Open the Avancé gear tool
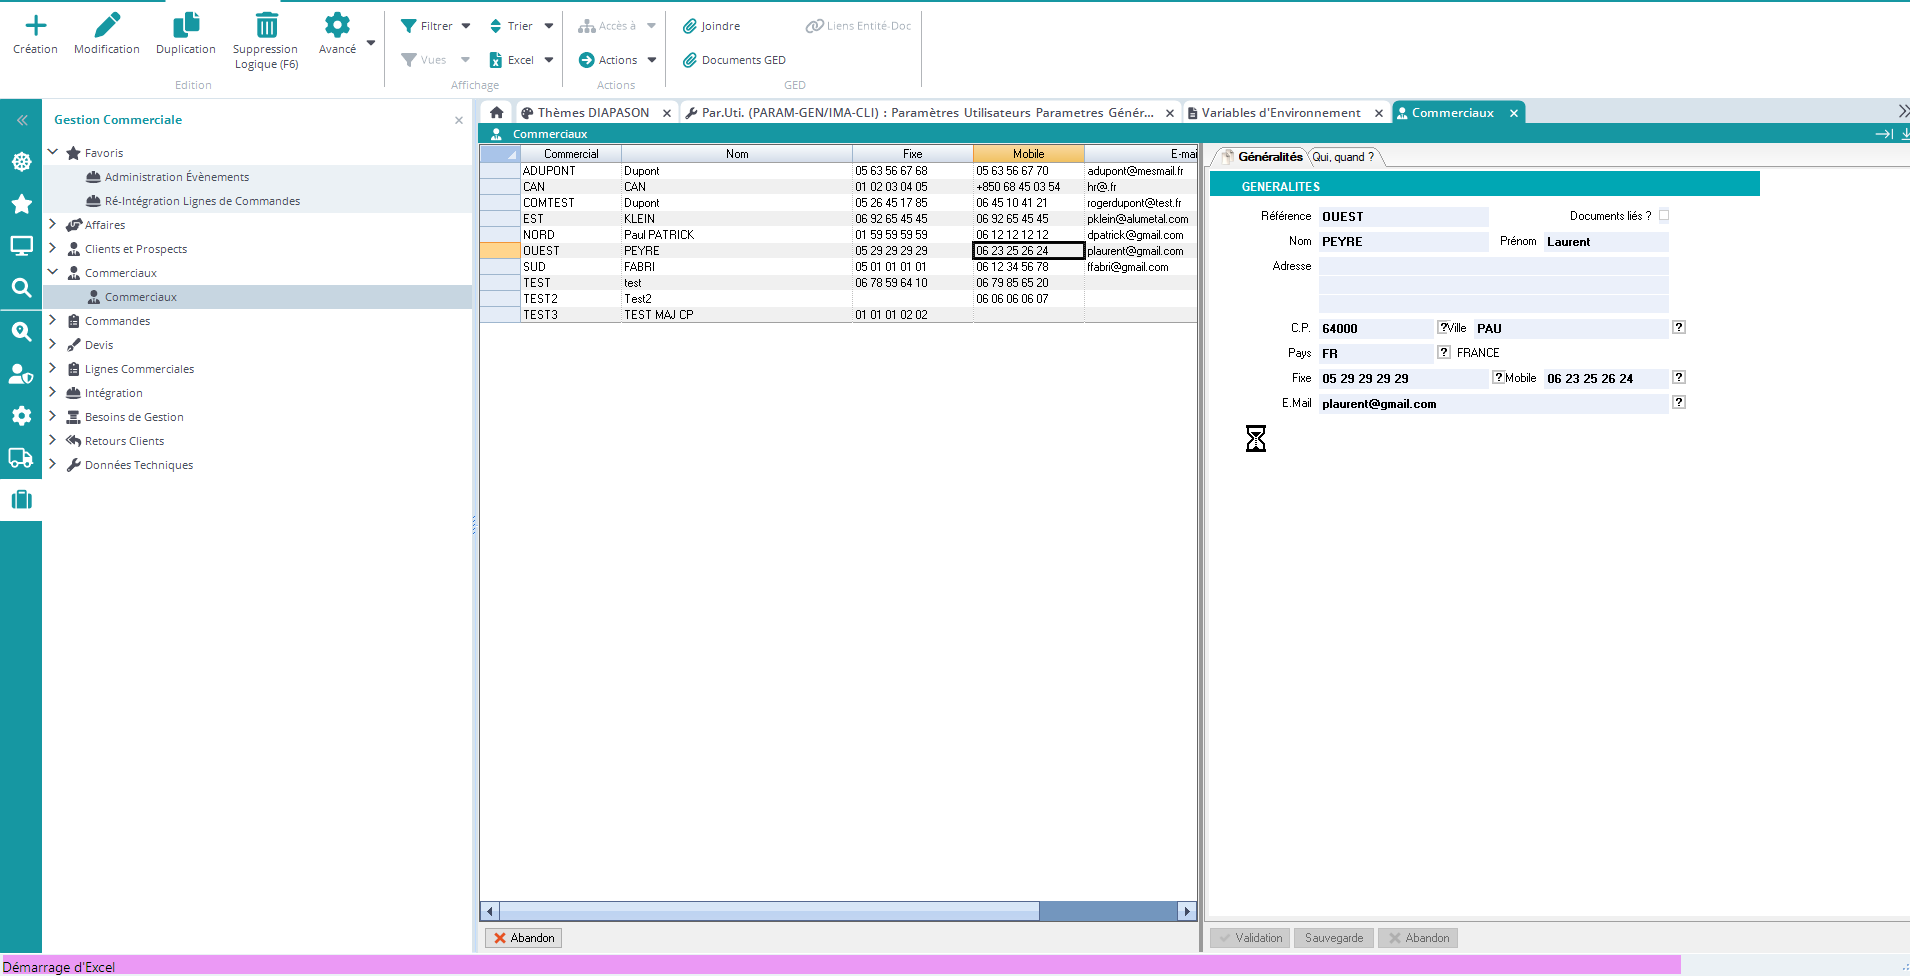1910x976 pixels. click(337, 26)
